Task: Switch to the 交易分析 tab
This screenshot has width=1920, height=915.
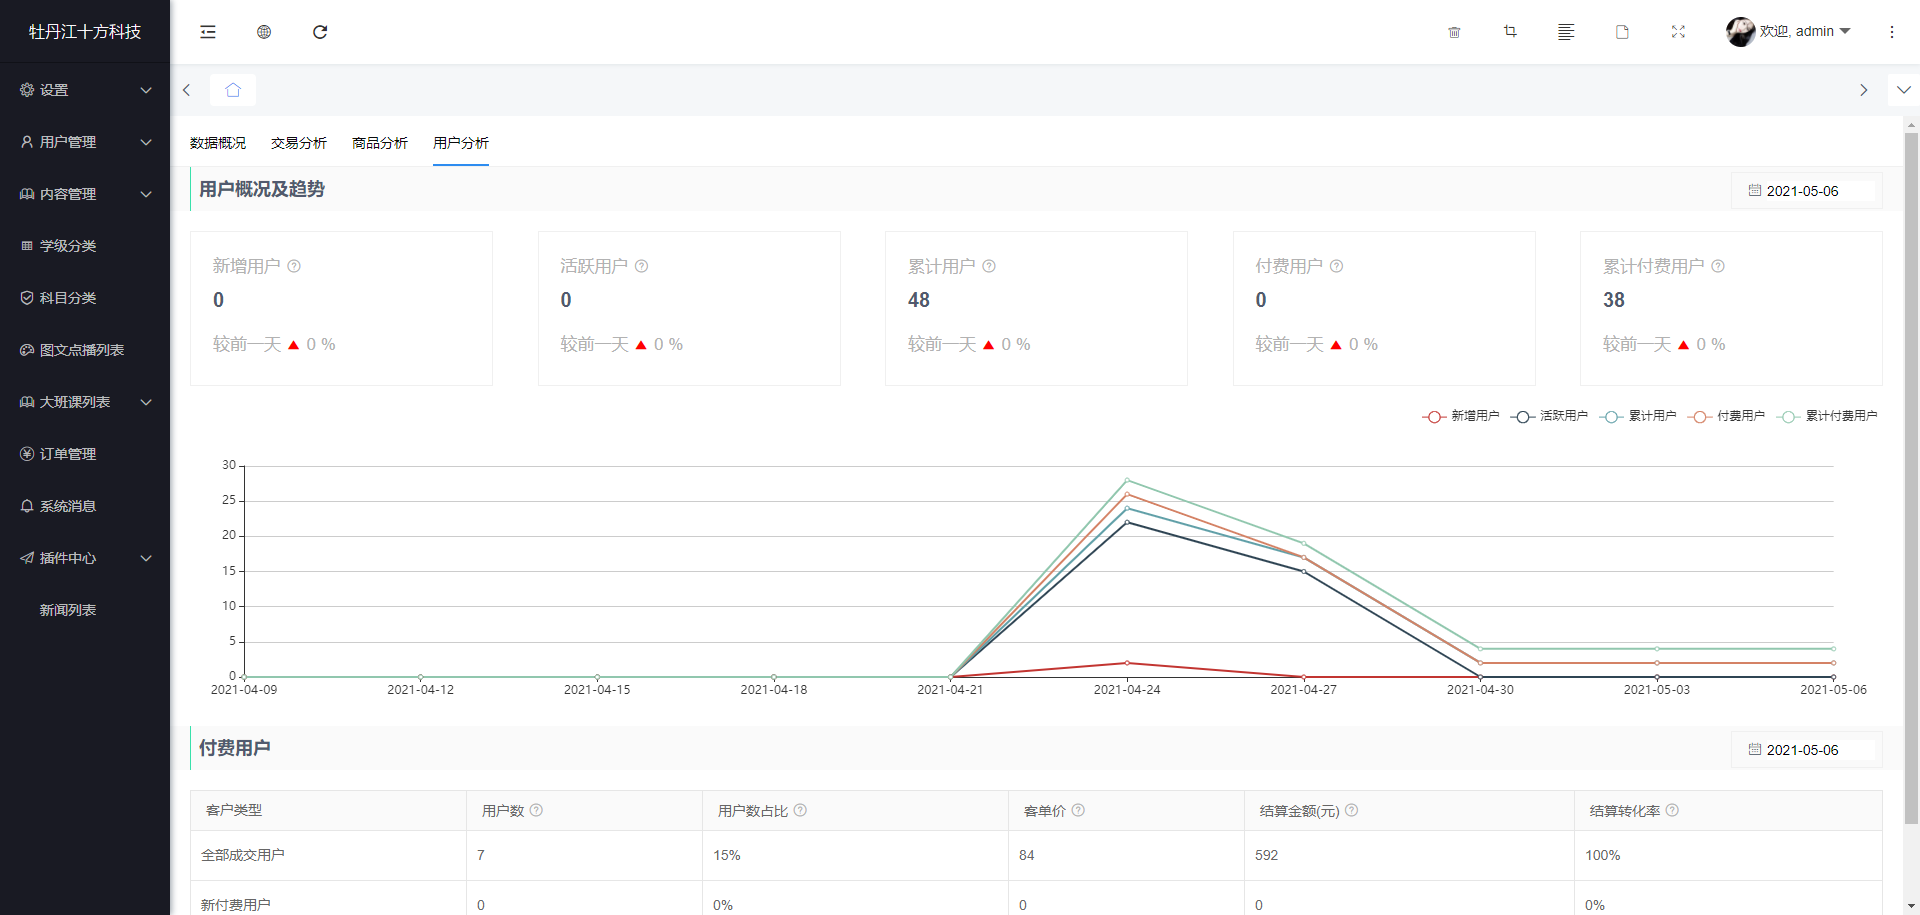Action: click(x=299, y=143)
